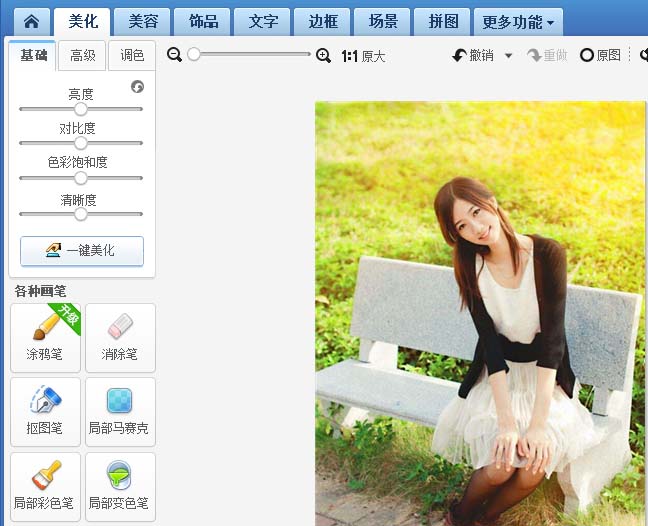Open the 场景 tab
The width and height of the screenshot is (648, 526).
(383, 21)
